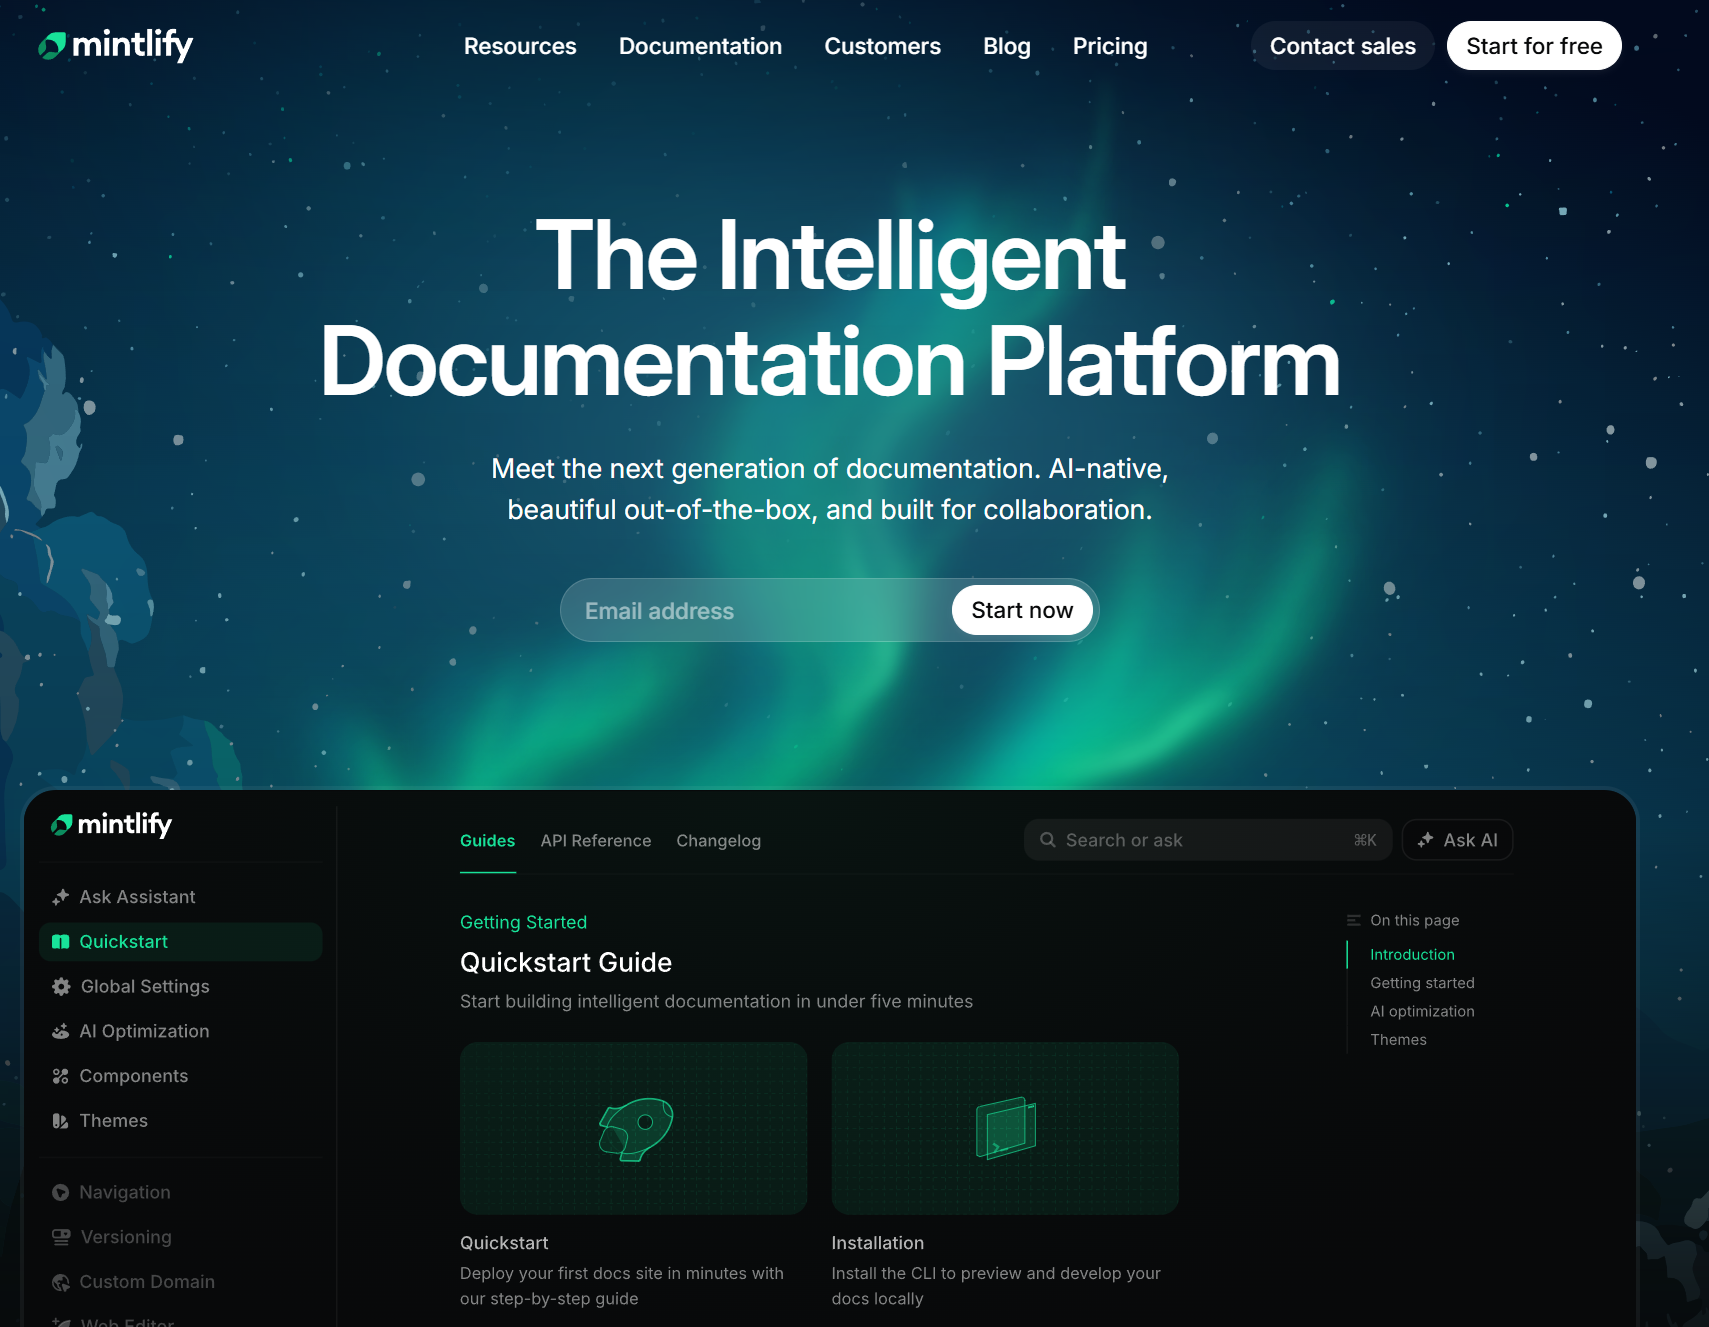Click the mintlify logo in docs preview
Screen dimensions: 1709x1327
tap(111, 824)
